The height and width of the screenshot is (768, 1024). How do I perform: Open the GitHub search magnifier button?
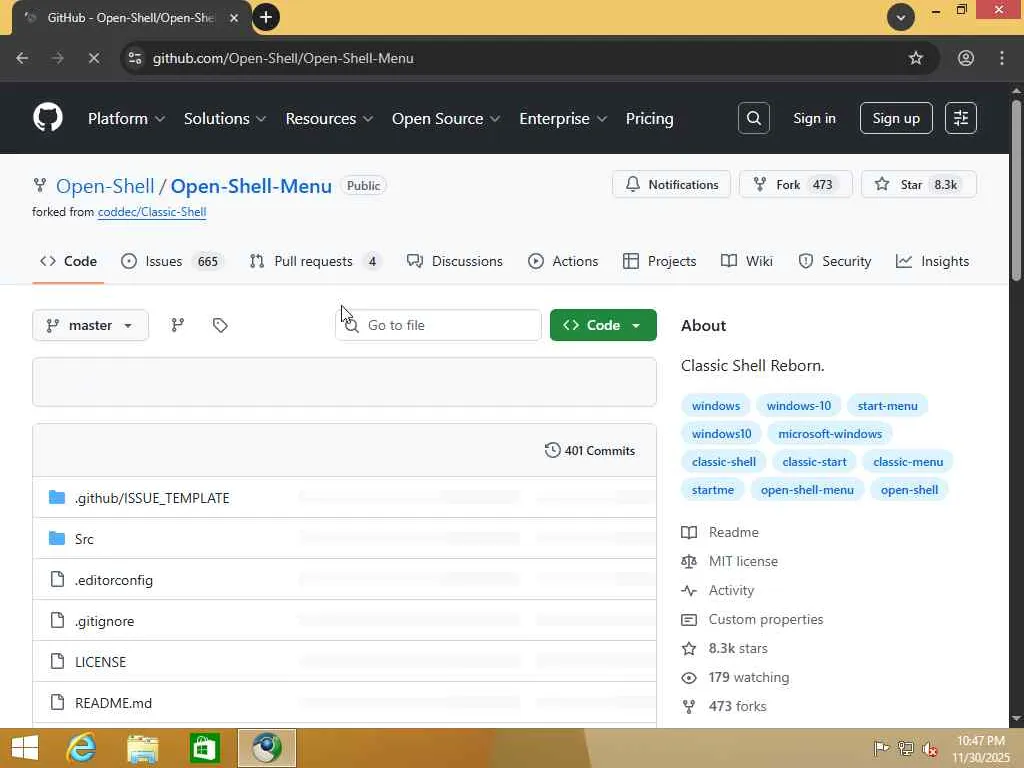pos(754,118)
